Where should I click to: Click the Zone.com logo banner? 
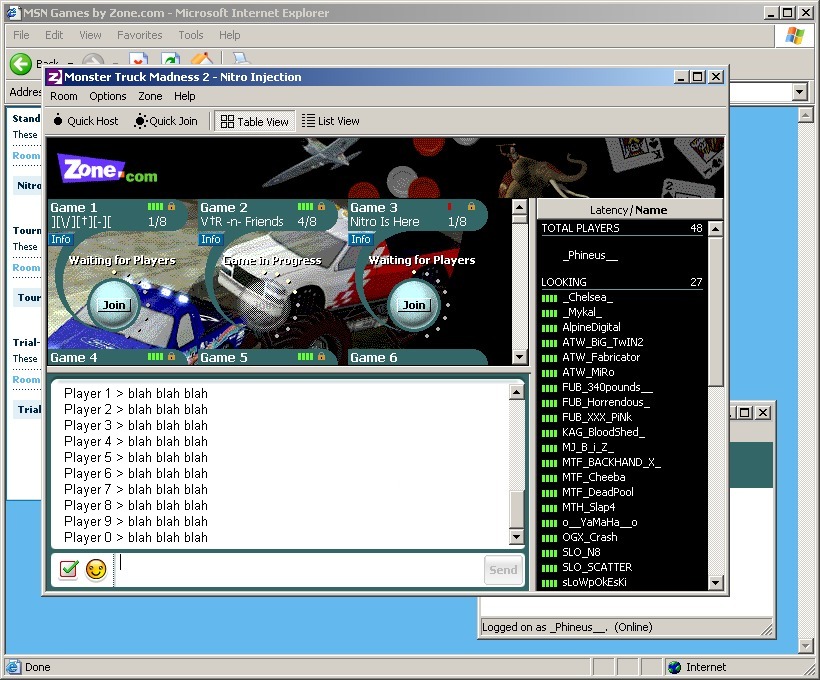[109, 169]
